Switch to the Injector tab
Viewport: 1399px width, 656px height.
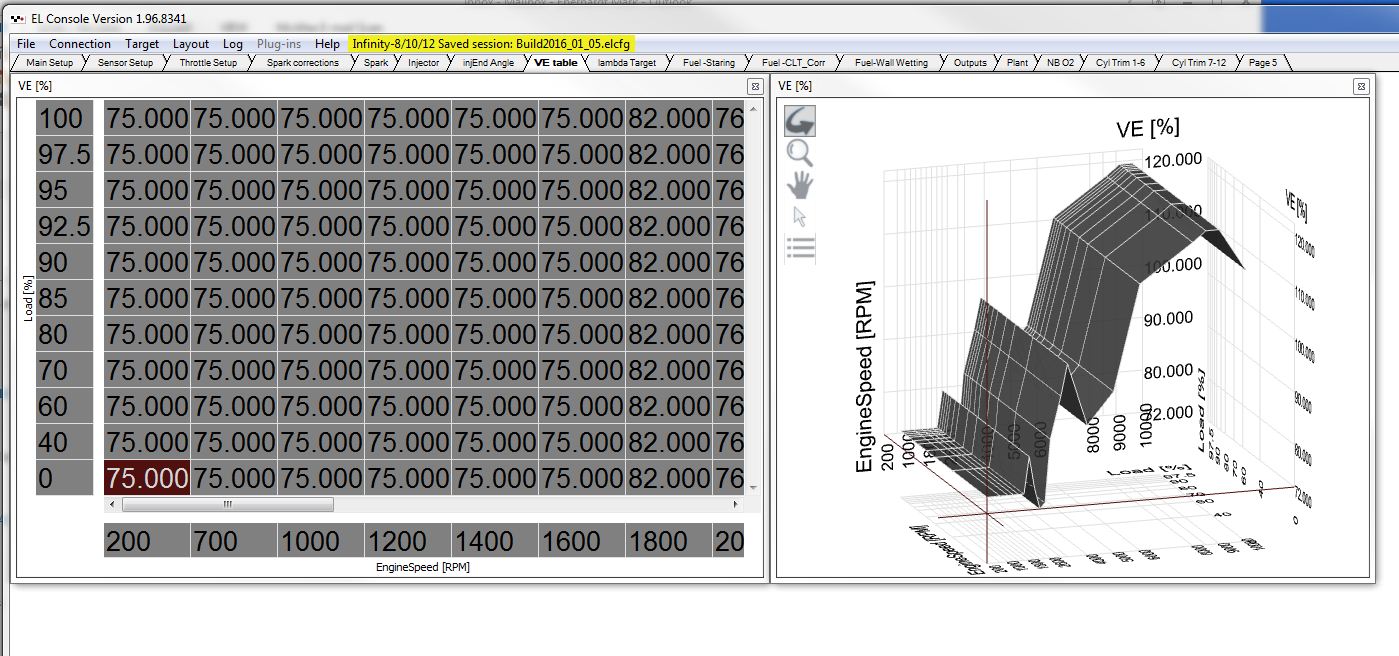click(x=423, y=63)
